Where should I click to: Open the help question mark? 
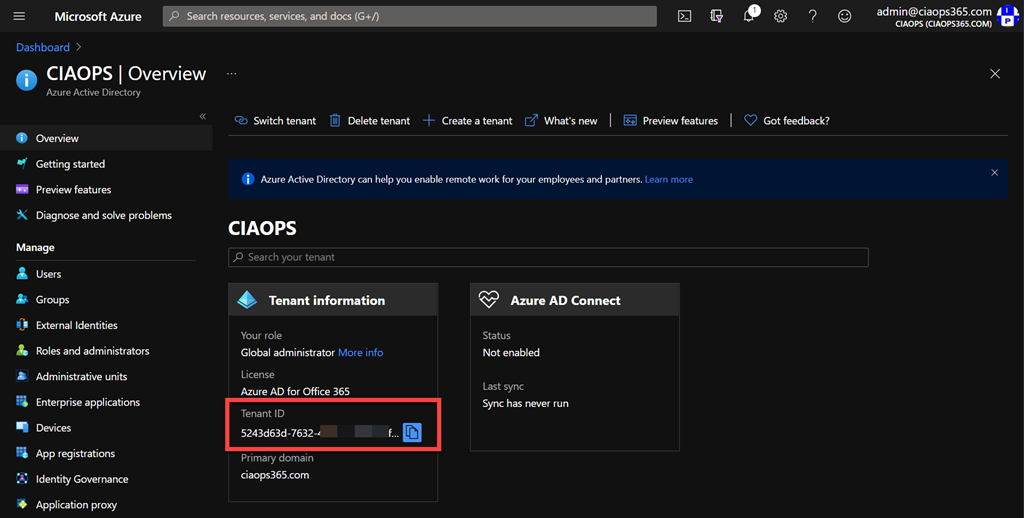[x=813, y=16]
